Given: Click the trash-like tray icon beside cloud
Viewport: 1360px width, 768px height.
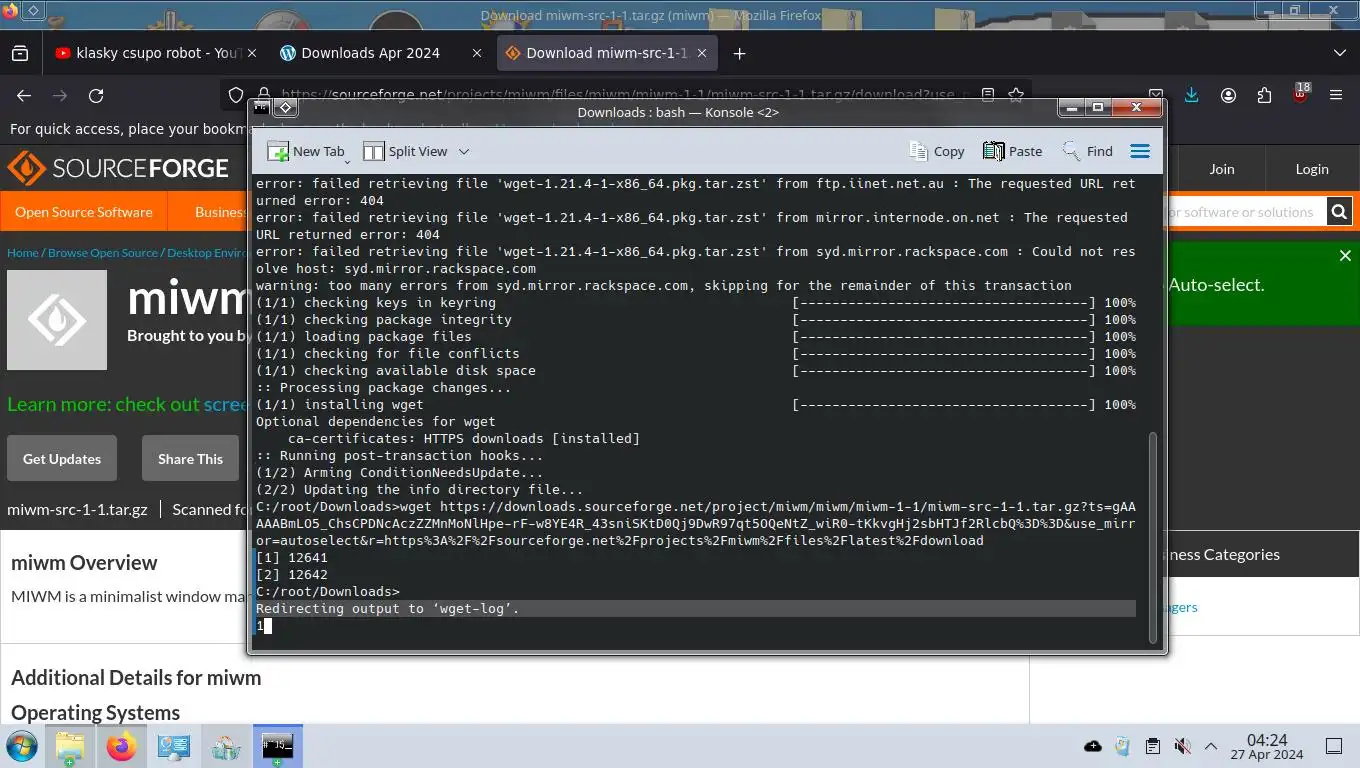Looking at the screenshot, I should [x=1122, y=746].
